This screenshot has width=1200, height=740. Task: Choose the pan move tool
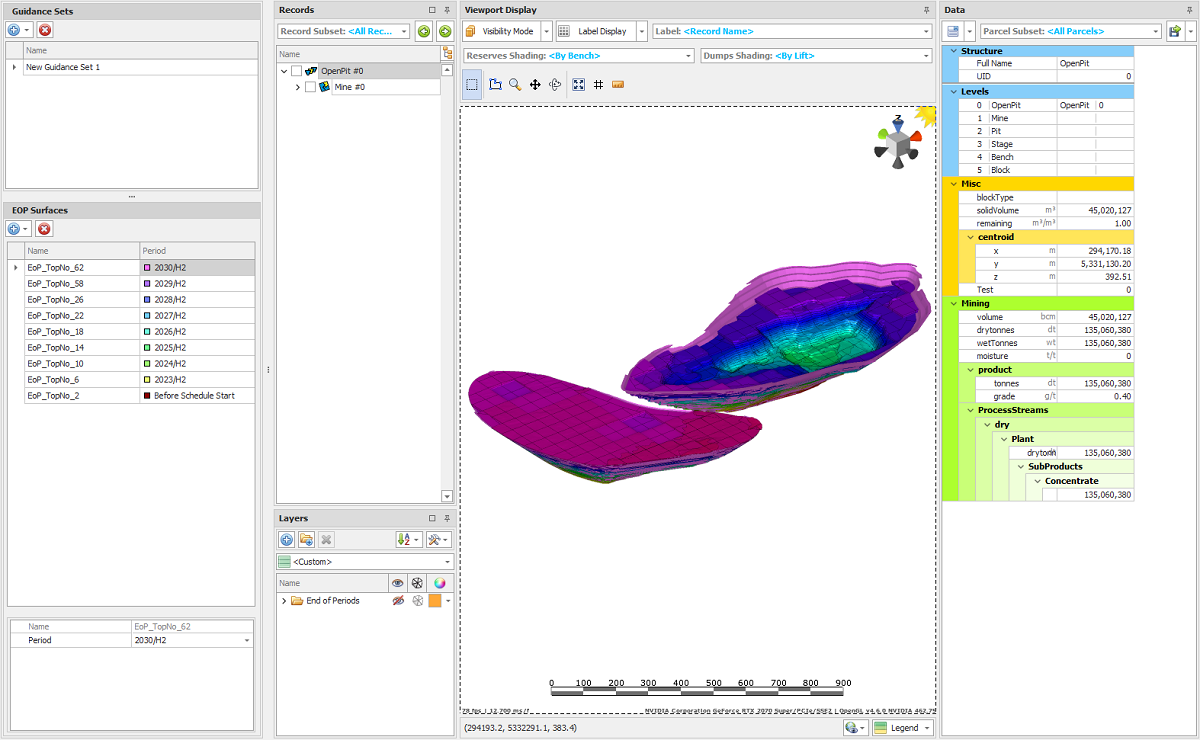535,85
